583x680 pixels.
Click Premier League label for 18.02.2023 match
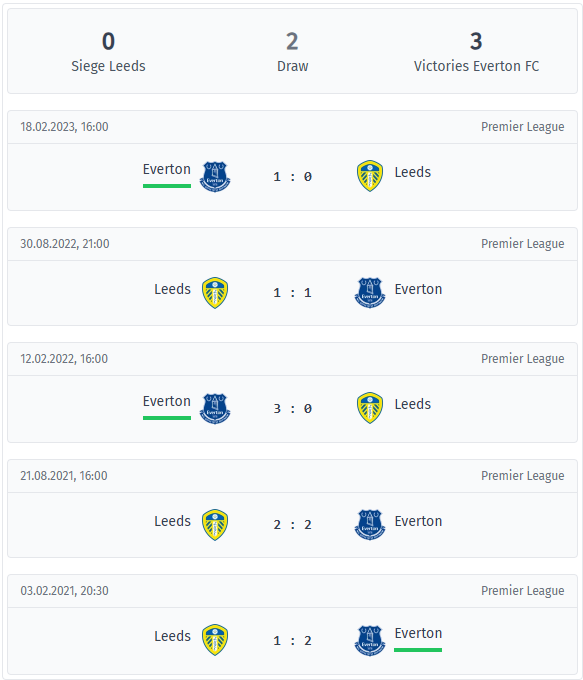(x=522, y=127)
